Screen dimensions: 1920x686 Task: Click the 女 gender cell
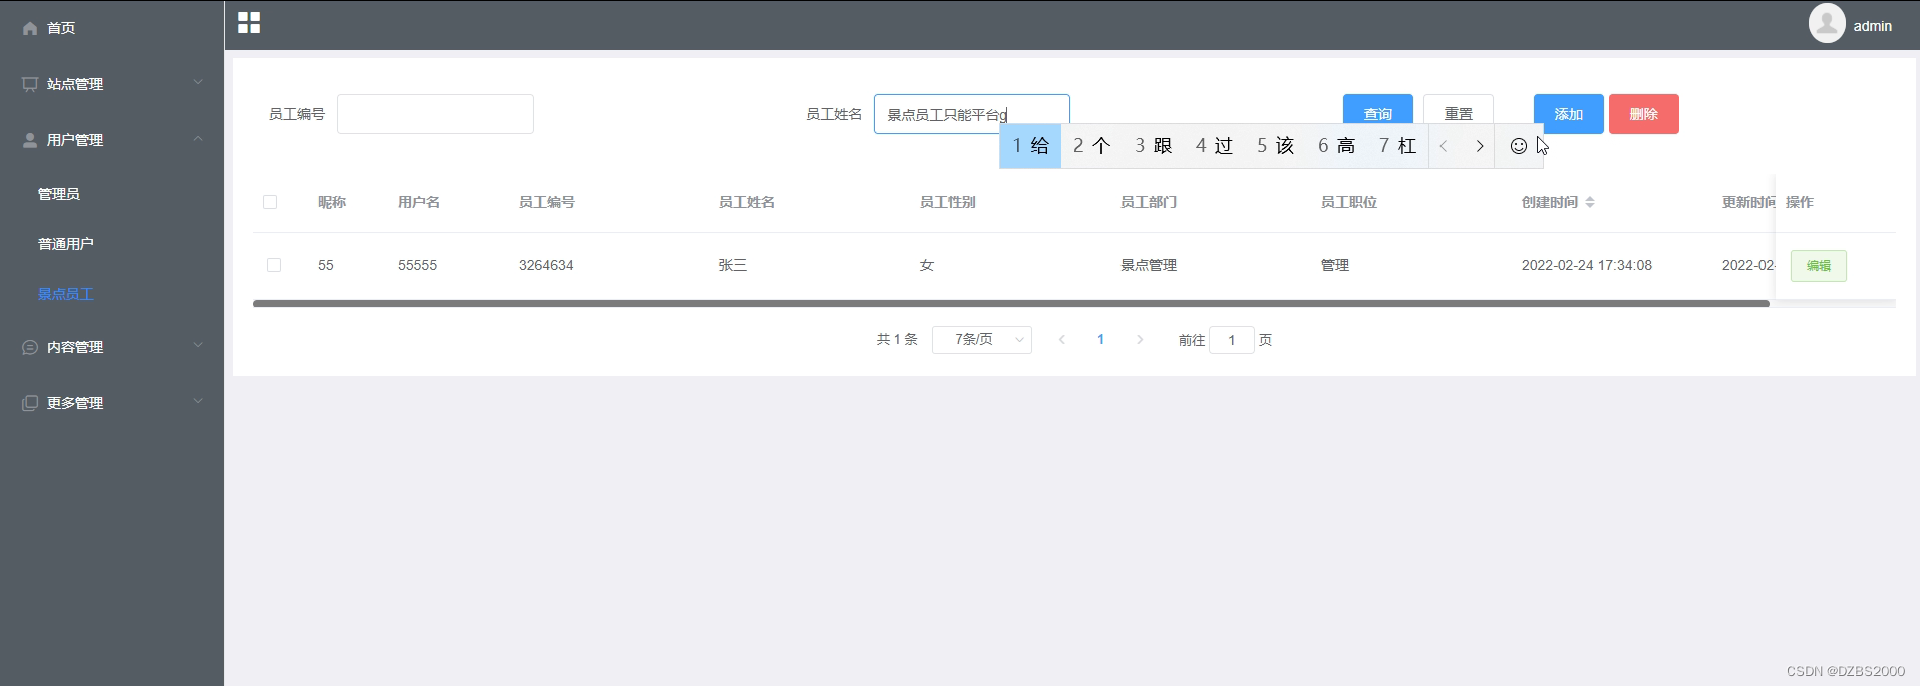coord(927,265)
